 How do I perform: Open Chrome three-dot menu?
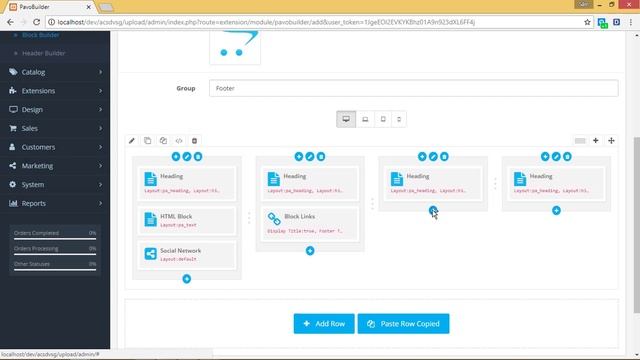(631, 22)
